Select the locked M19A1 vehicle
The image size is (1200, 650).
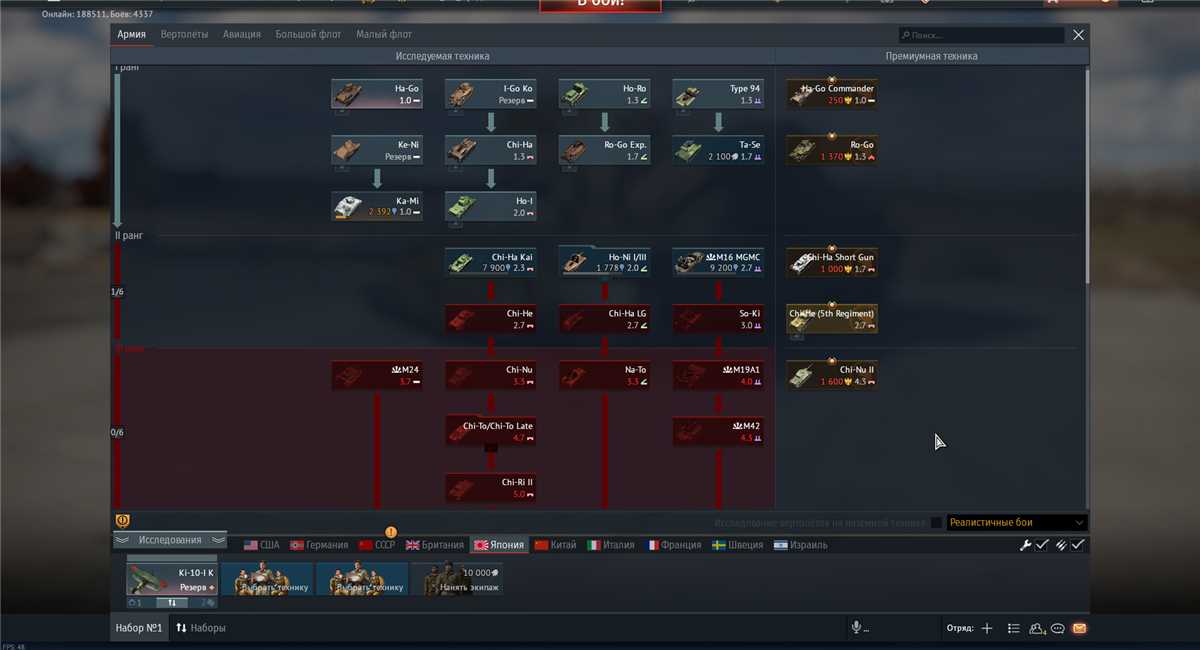point(719,375)
